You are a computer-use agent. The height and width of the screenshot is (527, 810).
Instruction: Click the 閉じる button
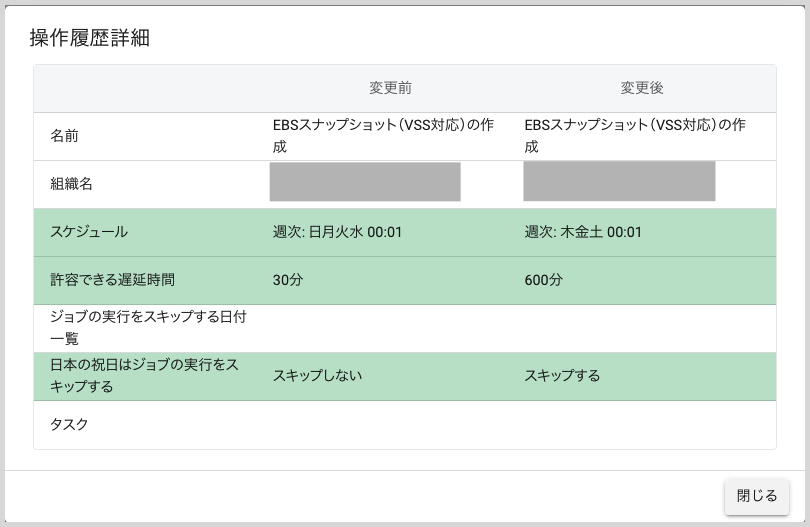(x=756, y=495)
